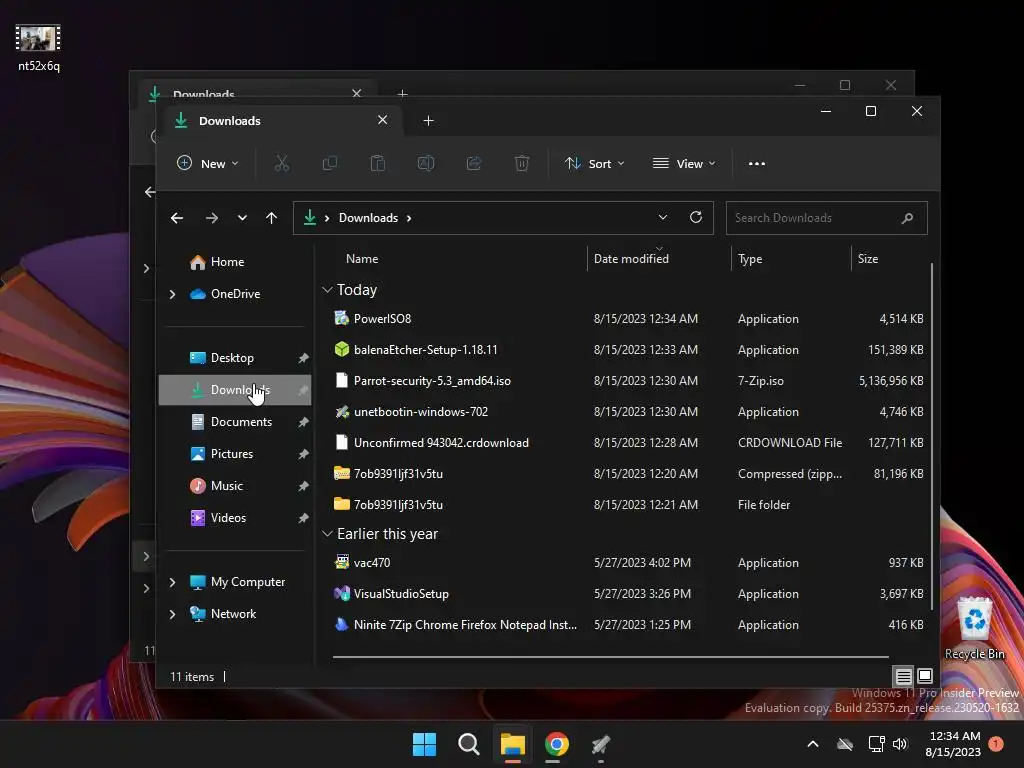Refresh the Downloads folder view
1024x768 pixels.
[696, 217]
